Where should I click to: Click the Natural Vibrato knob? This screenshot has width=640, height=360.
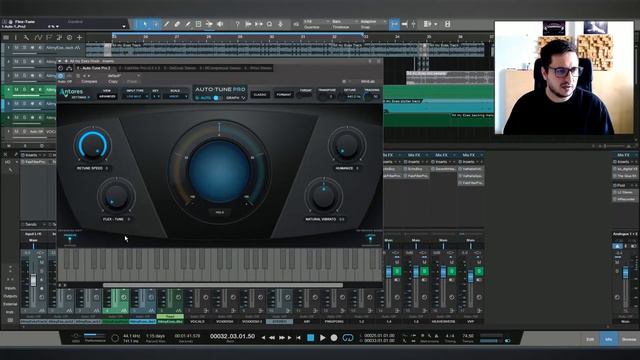[324, 197]
